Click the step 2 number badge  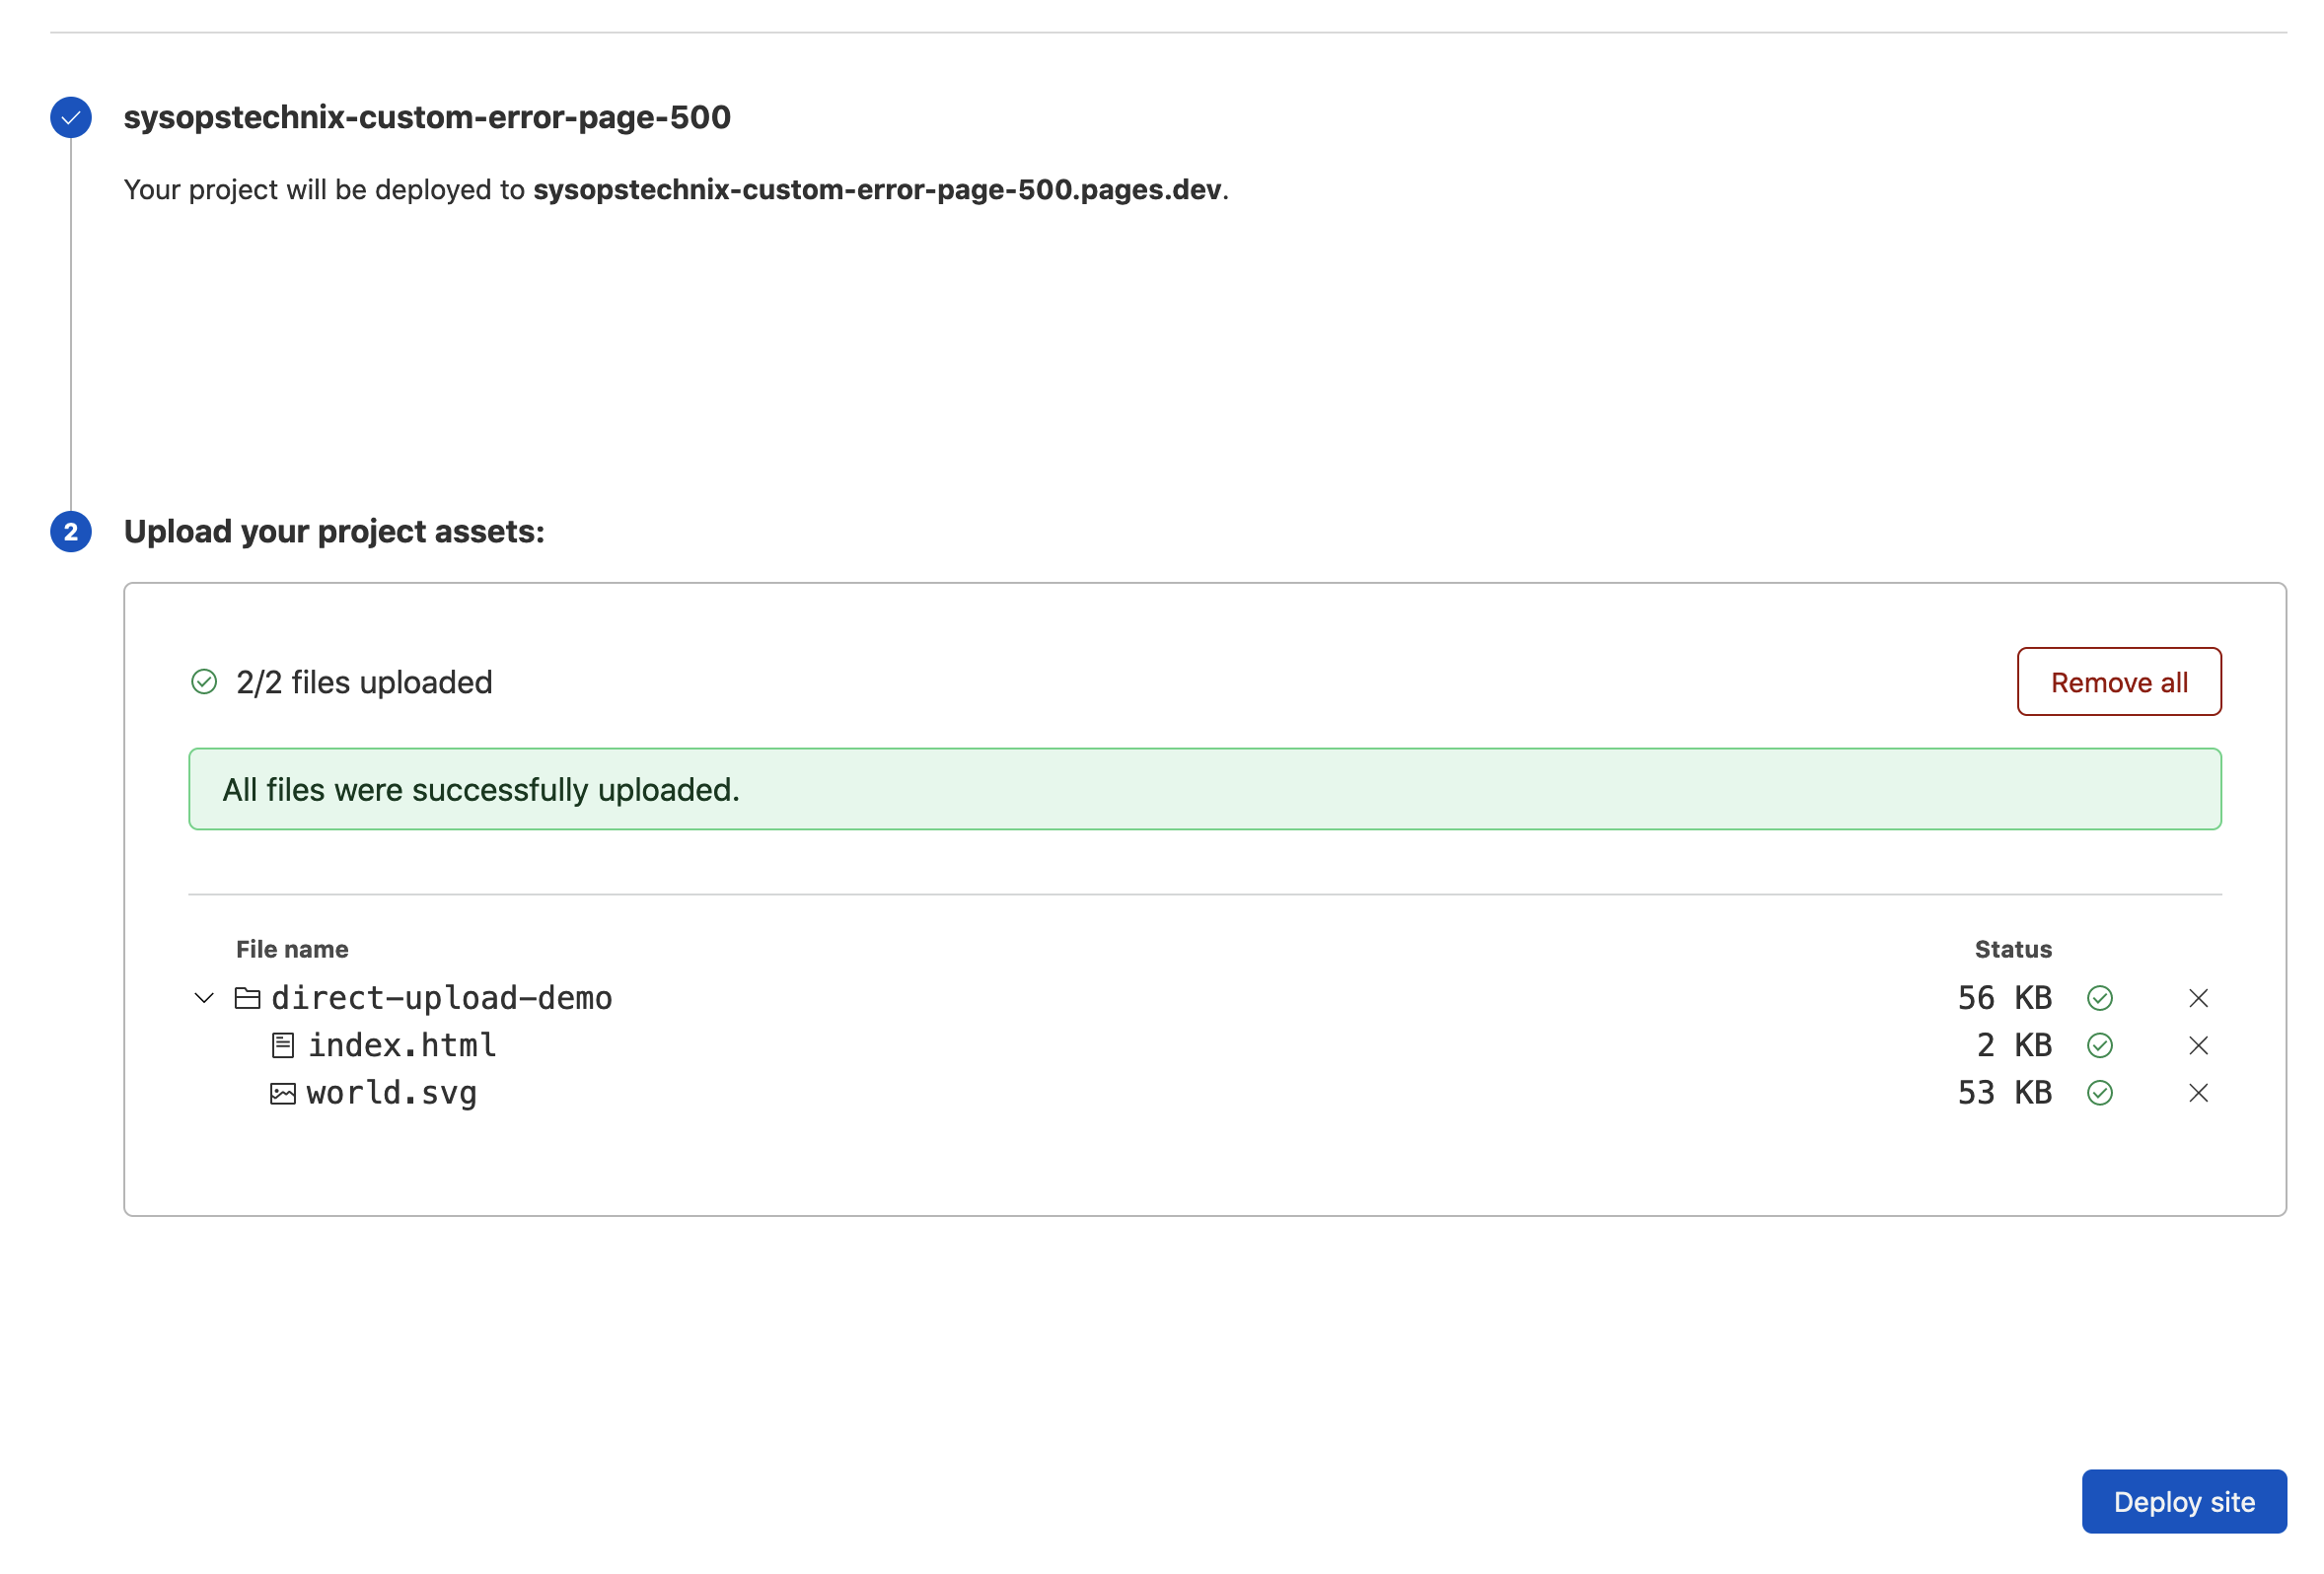pyautogui.click(x=71, y=532)
